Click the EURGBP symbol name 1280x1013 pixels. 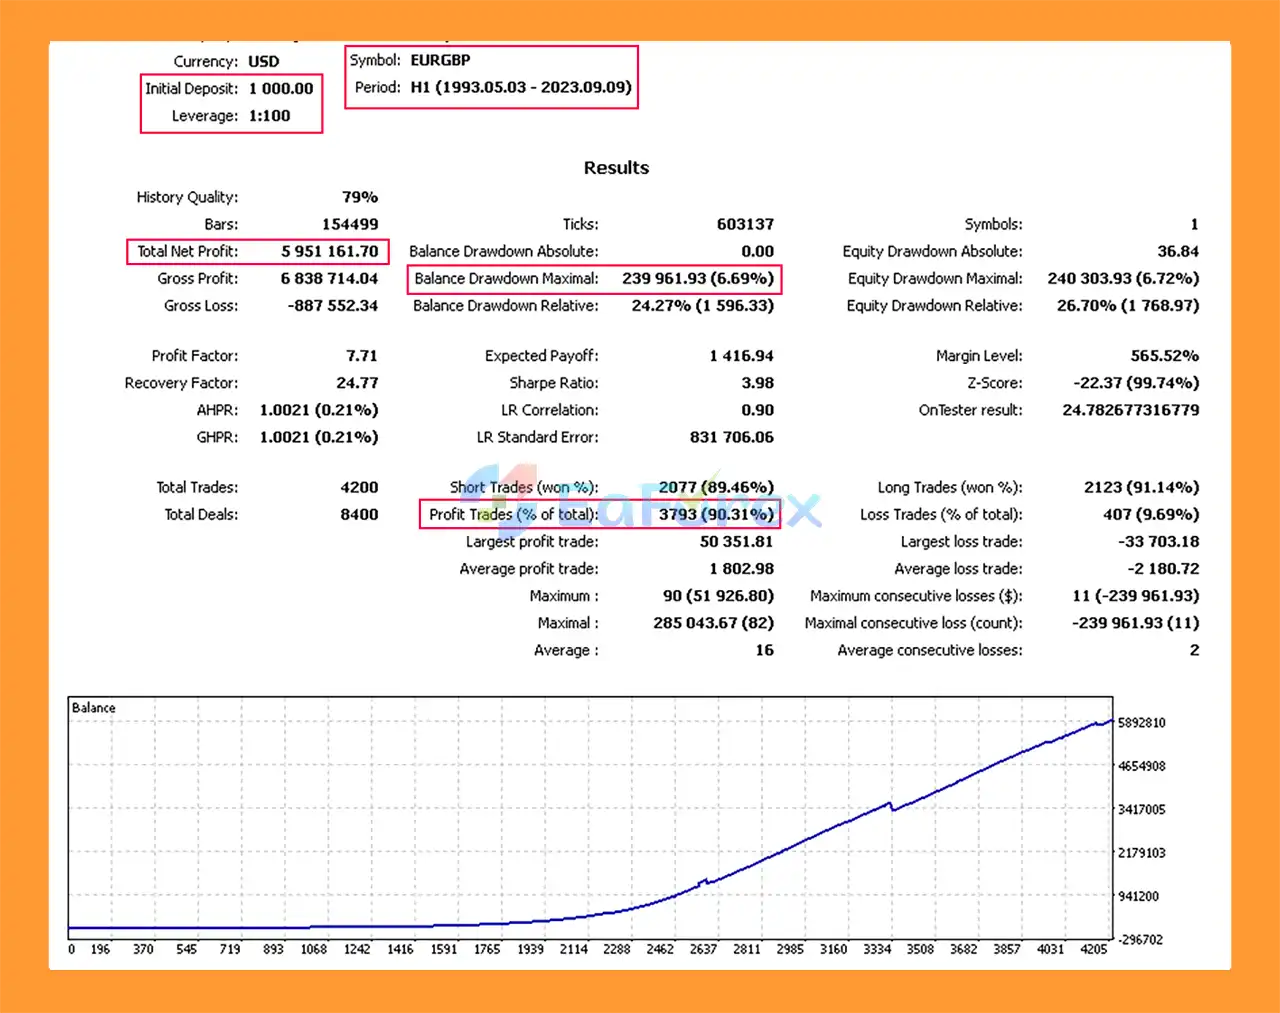click(440, 60)
